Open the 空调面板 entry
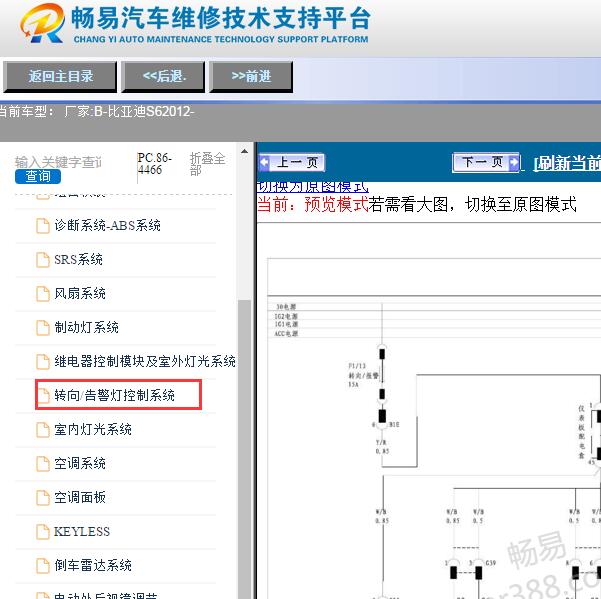This screenshot has width=601, height=599. pos(80,497)
